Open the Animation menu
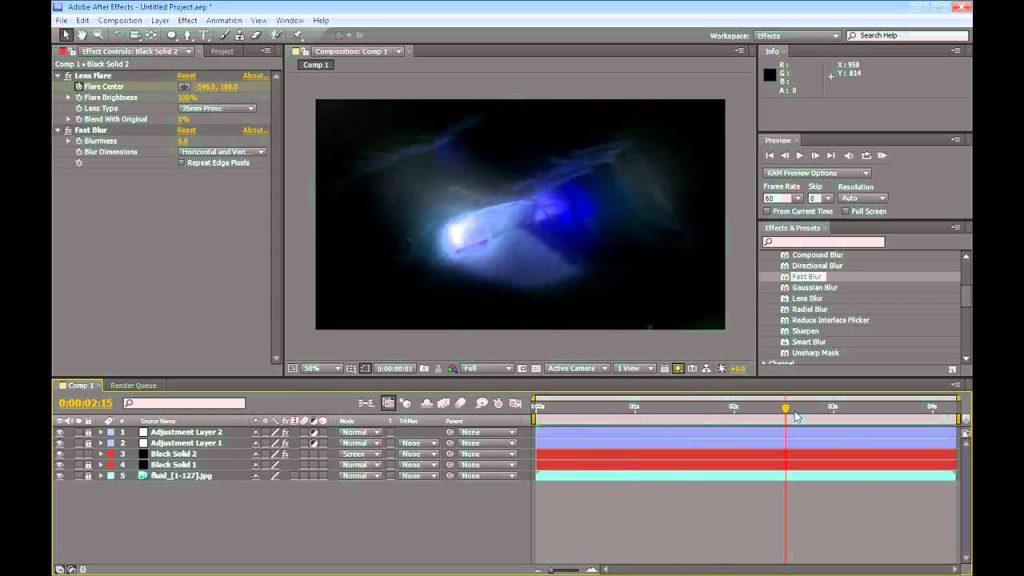Viewport: 1024px width, 576px height. point(224,21)
